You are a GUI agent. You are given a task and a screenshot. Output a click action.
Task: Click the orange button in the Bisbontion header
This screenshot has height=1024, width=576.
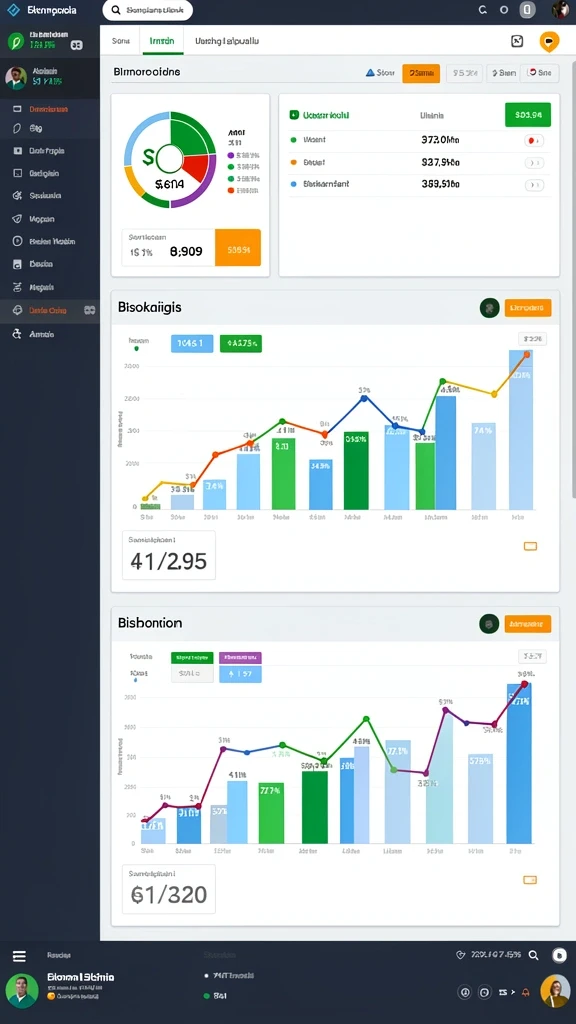click(528, 624)
